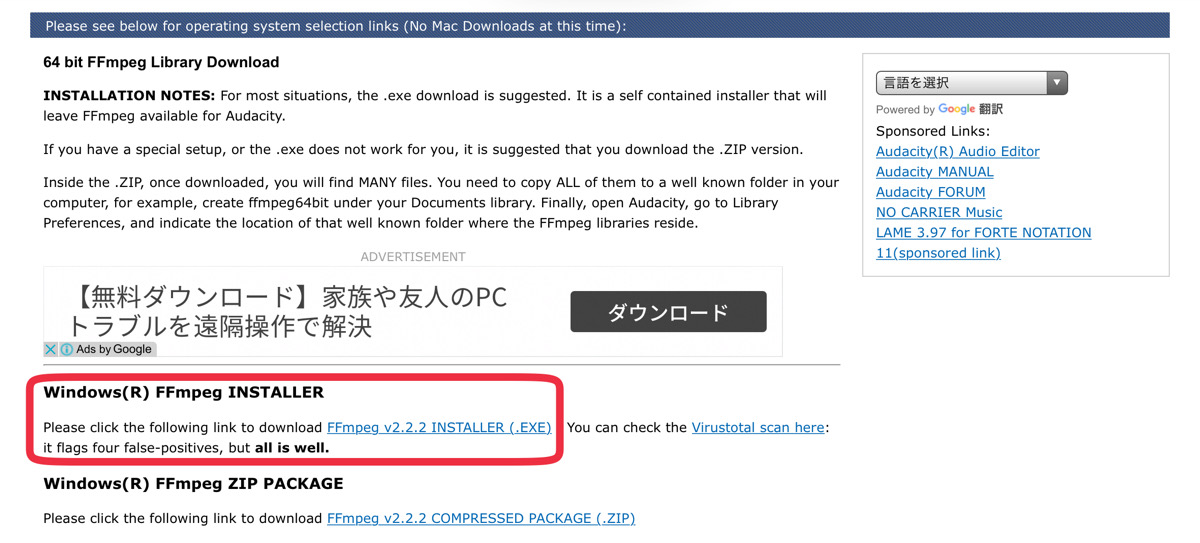The image size is (1200, 543).
Task: Download FFmpeg v2.2.2 COMPRESSED PACKAGE (.ZIP)
Action: 481,518
